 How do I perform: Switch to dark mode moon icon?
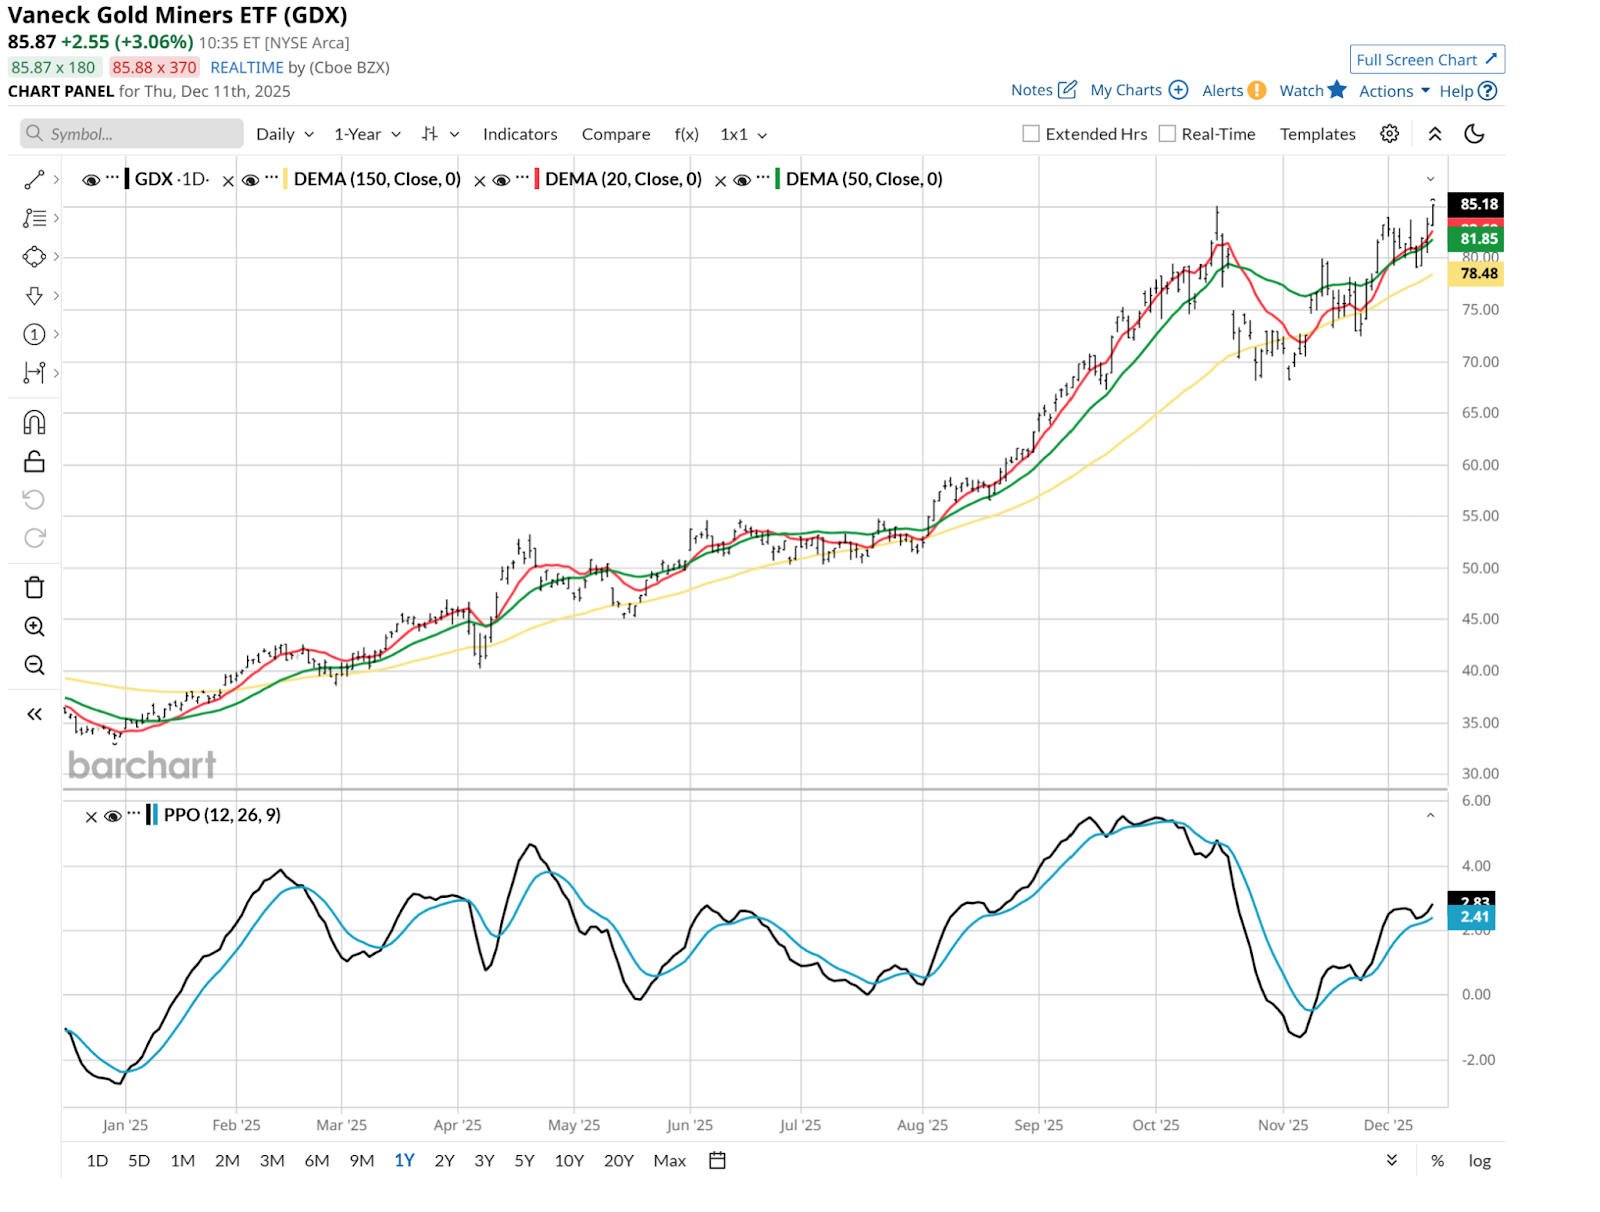[1474, 134]
